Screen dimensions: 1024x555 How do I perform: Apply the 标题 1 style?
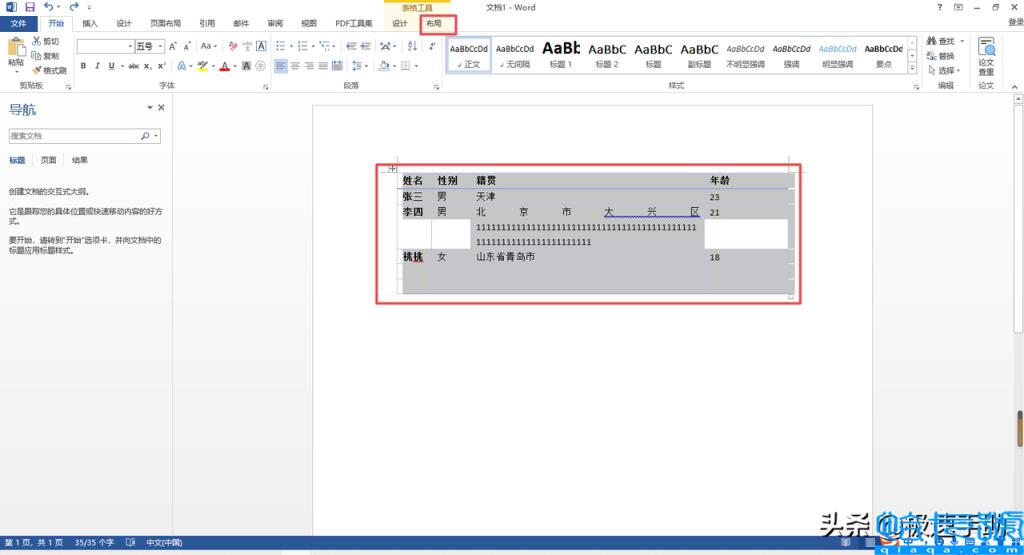561,54
